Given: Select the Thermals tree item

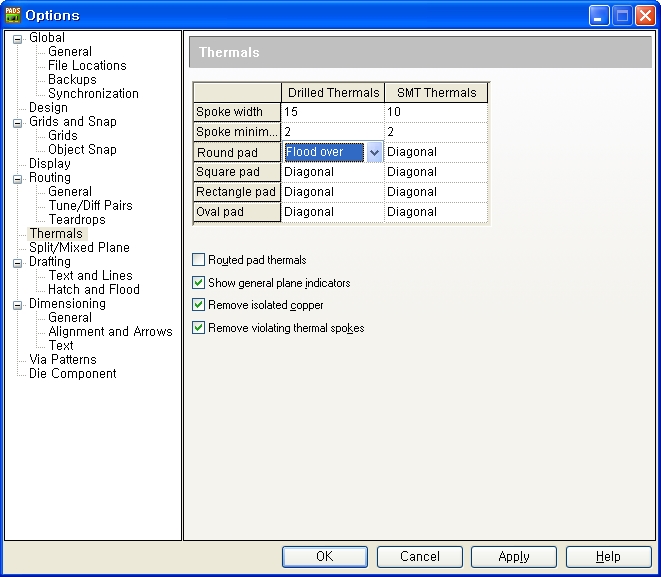Looking at the screenshot, I should (56, 233).
